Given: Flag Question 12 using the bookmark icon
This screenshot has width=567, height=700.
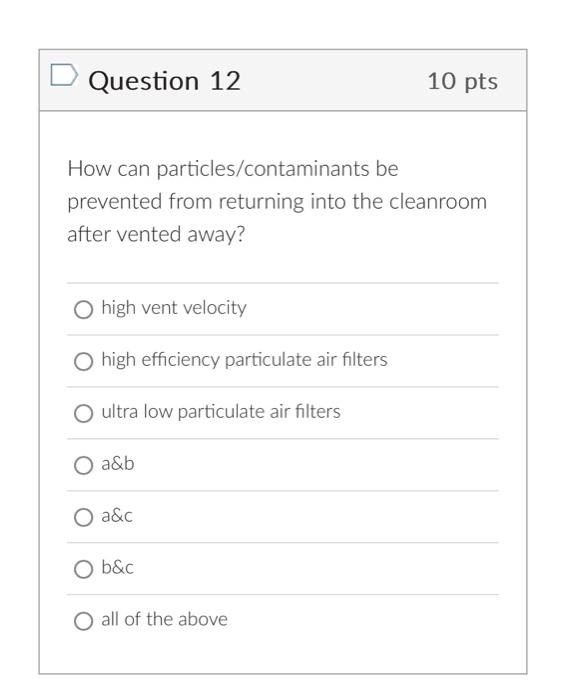Looking at the screenshot, I should click(64, 75).
